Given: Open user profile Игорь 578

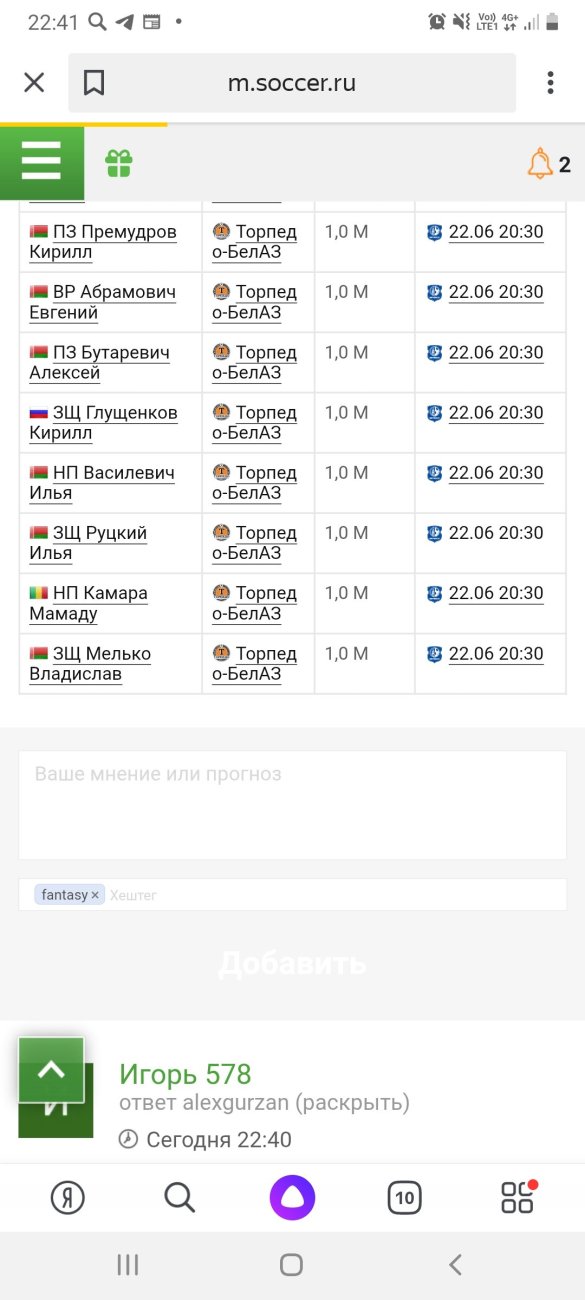Looking at the screenshot, I should 185,1074.
